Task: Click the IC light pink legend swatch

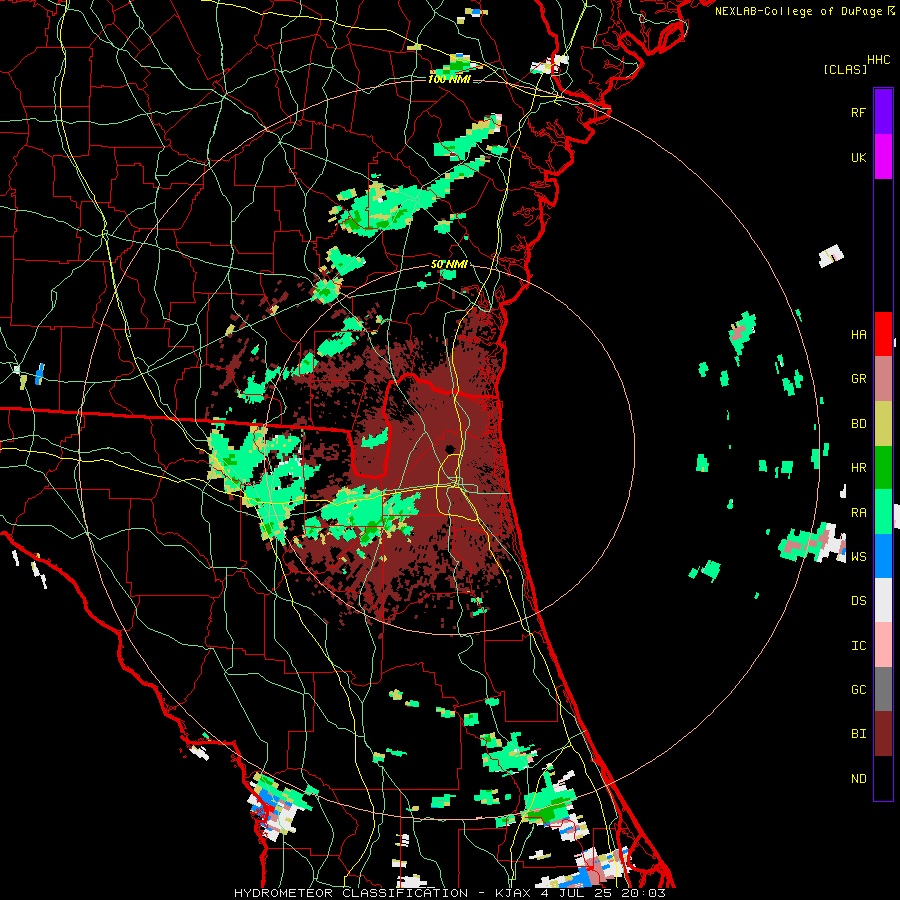Action: click(883, 645)
